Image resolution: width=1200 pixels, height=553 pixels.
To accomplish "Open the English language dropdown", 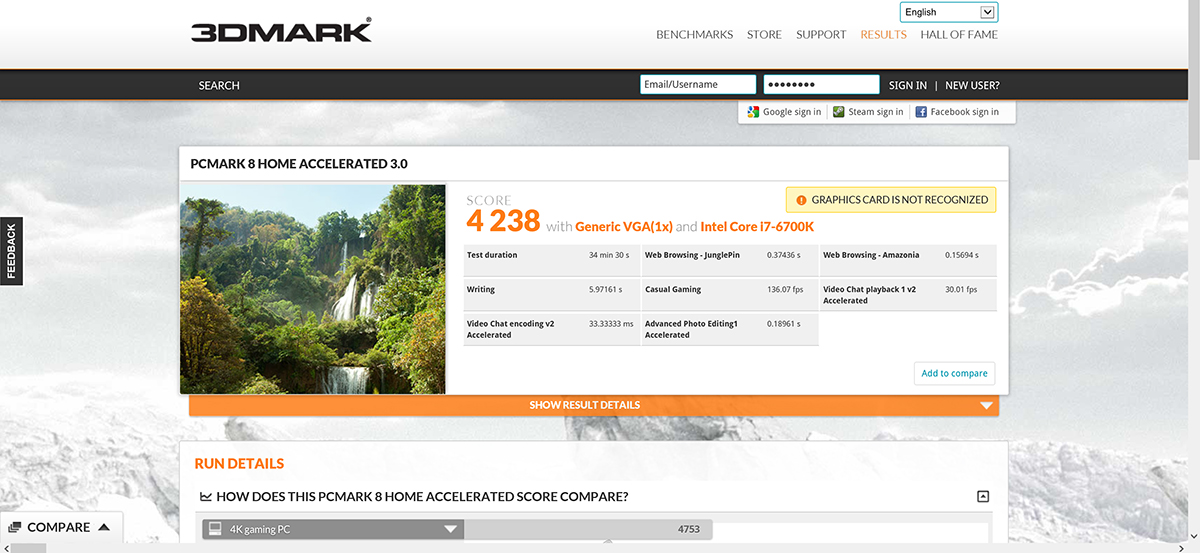I will (x=948, y=12).
